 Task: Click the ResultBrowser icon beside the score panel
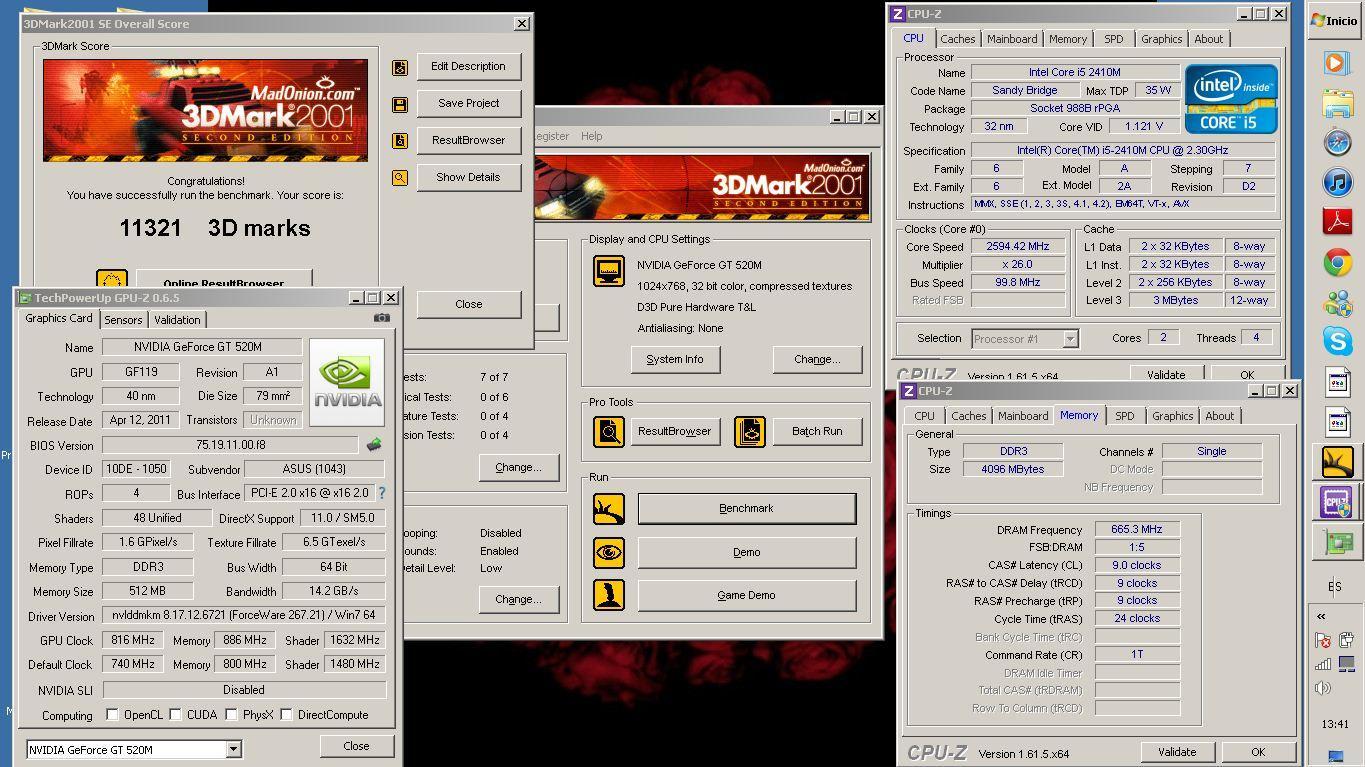(400, 141)
